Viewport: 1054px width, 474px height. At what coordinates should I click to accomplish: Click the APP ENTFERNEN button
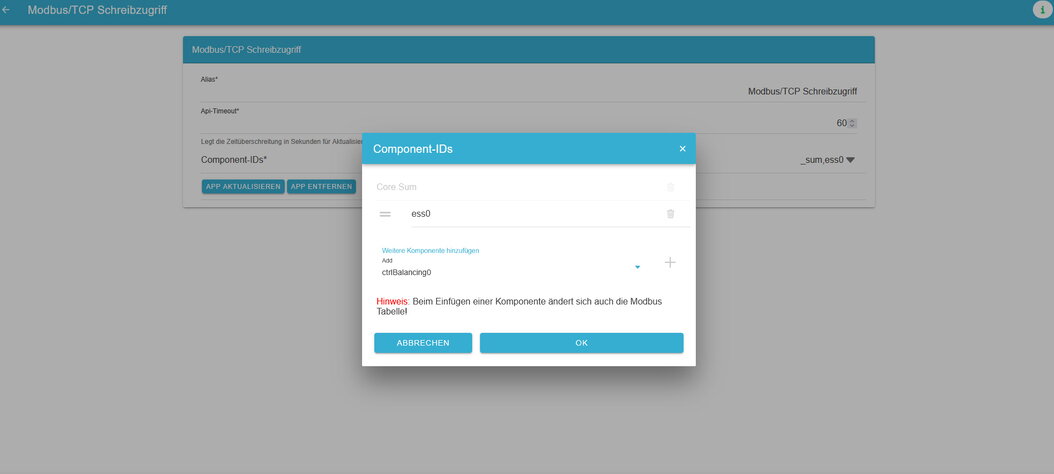coord(321,187)
